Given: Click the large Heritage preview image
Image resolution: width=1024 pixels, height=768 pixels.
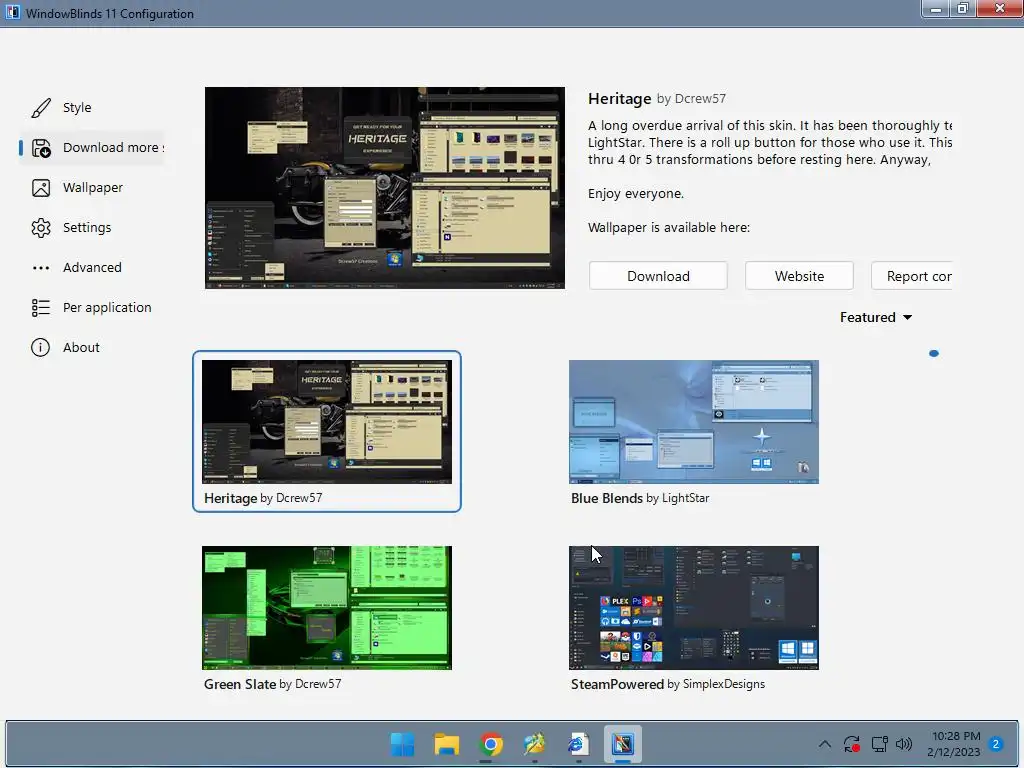Looking at the screenshot, I should pyautogui.click(x=385, y=188).
